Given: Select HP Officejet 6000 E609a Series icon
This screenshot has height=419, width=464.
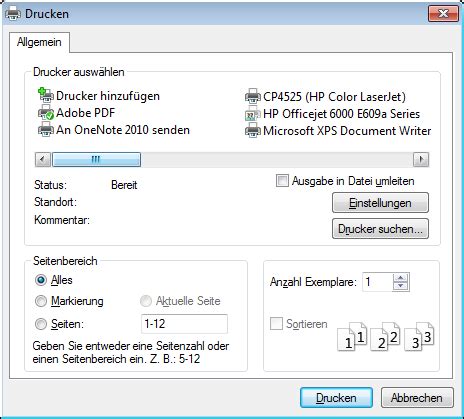Looking at the screenshot, I should tap(253, 114).
